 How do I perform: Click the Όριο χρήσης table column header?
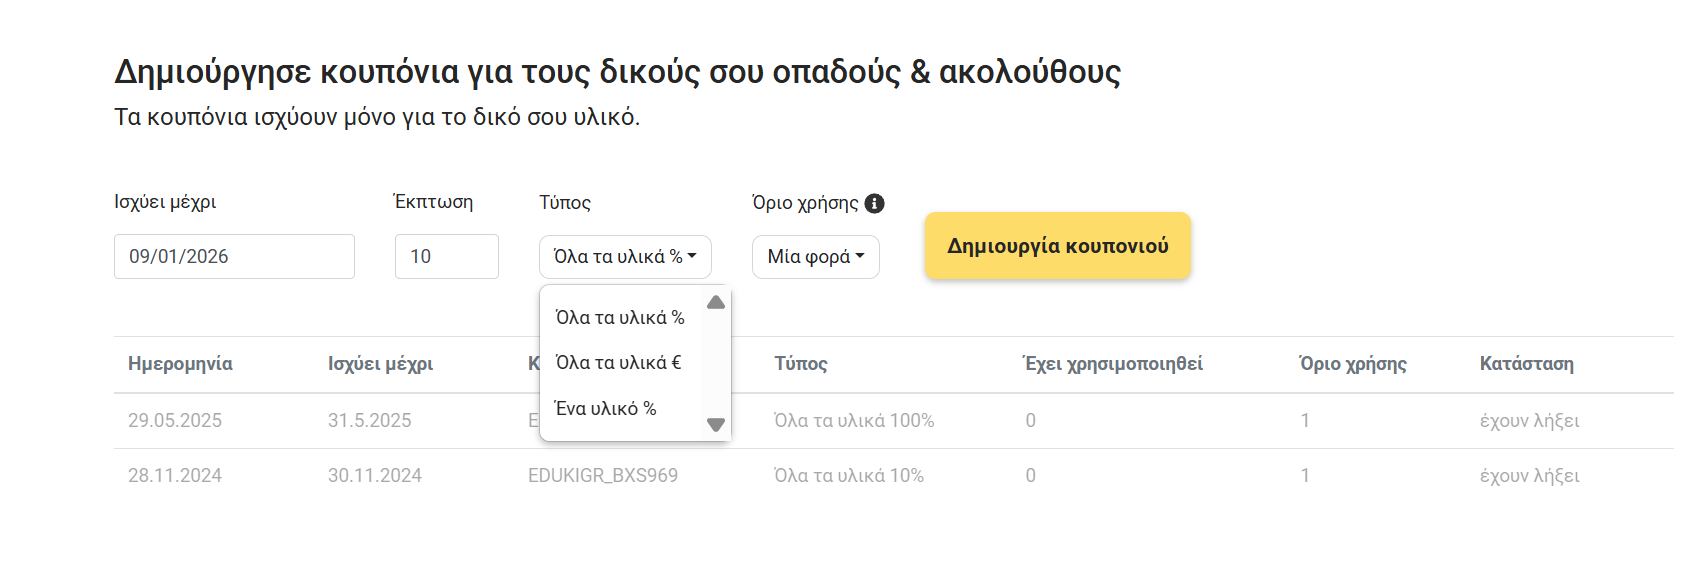tap(1353, 364)
